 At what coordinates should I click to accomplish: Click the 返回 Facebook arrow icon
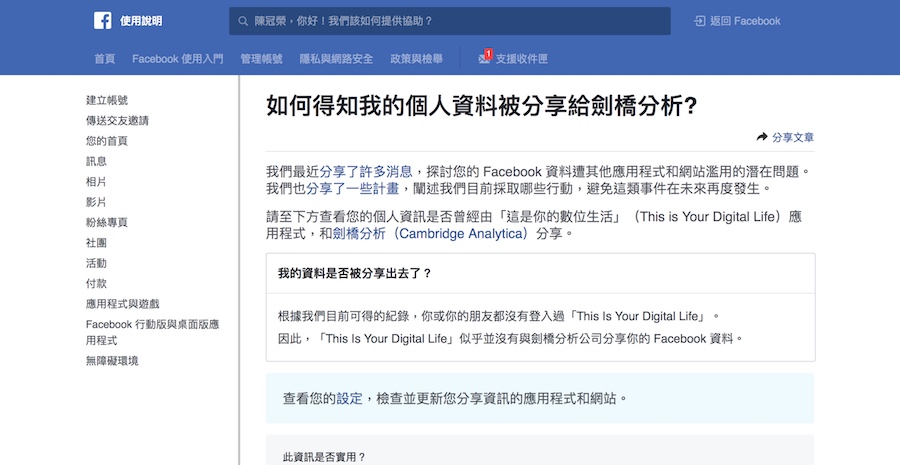tap(700, 21)
